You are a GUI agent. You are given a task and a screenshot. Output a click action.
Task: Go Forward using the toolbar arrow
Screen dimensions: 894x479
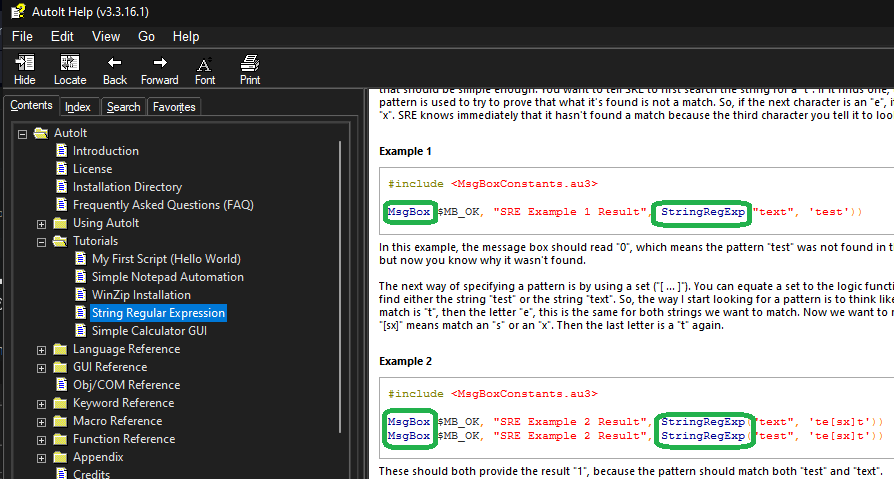pyautogui.click(x=160, y=63)
